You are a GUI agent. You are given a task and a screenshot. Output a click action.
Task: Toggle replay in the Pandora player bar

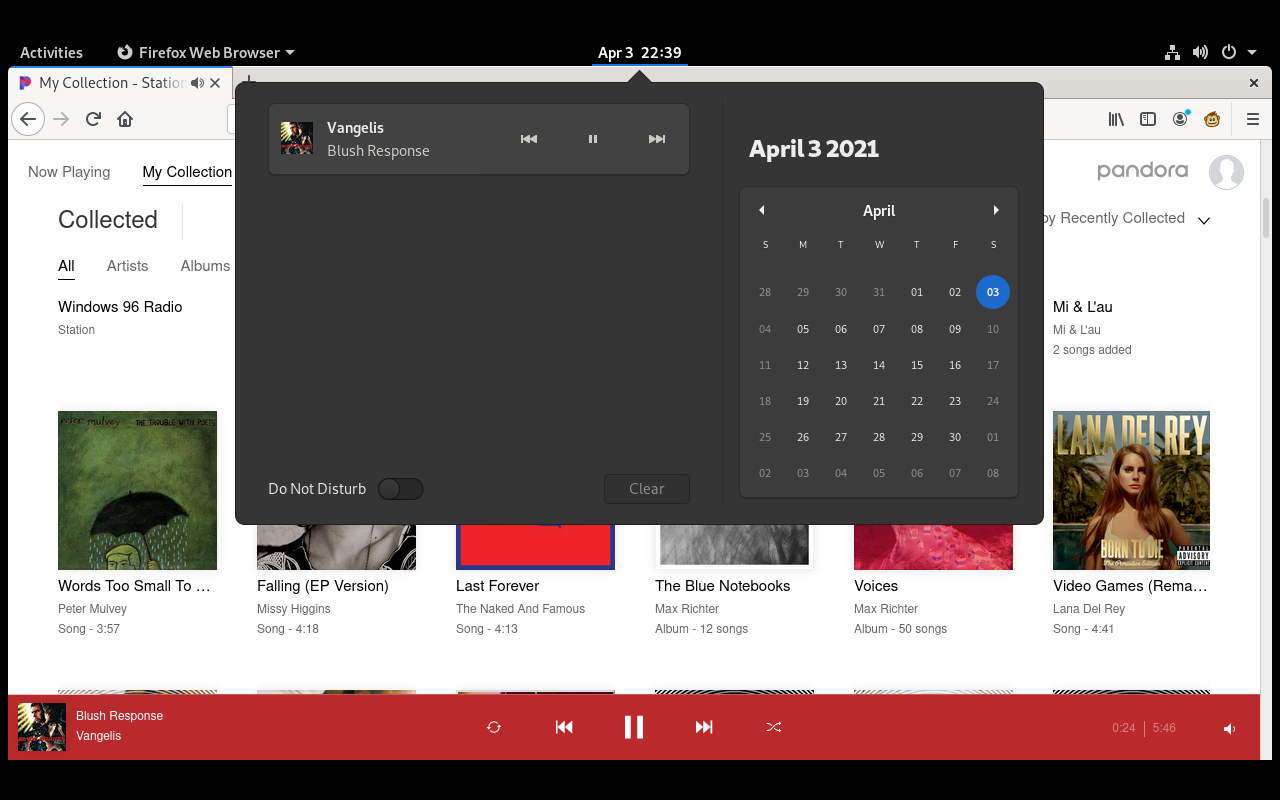click(494, 727)
